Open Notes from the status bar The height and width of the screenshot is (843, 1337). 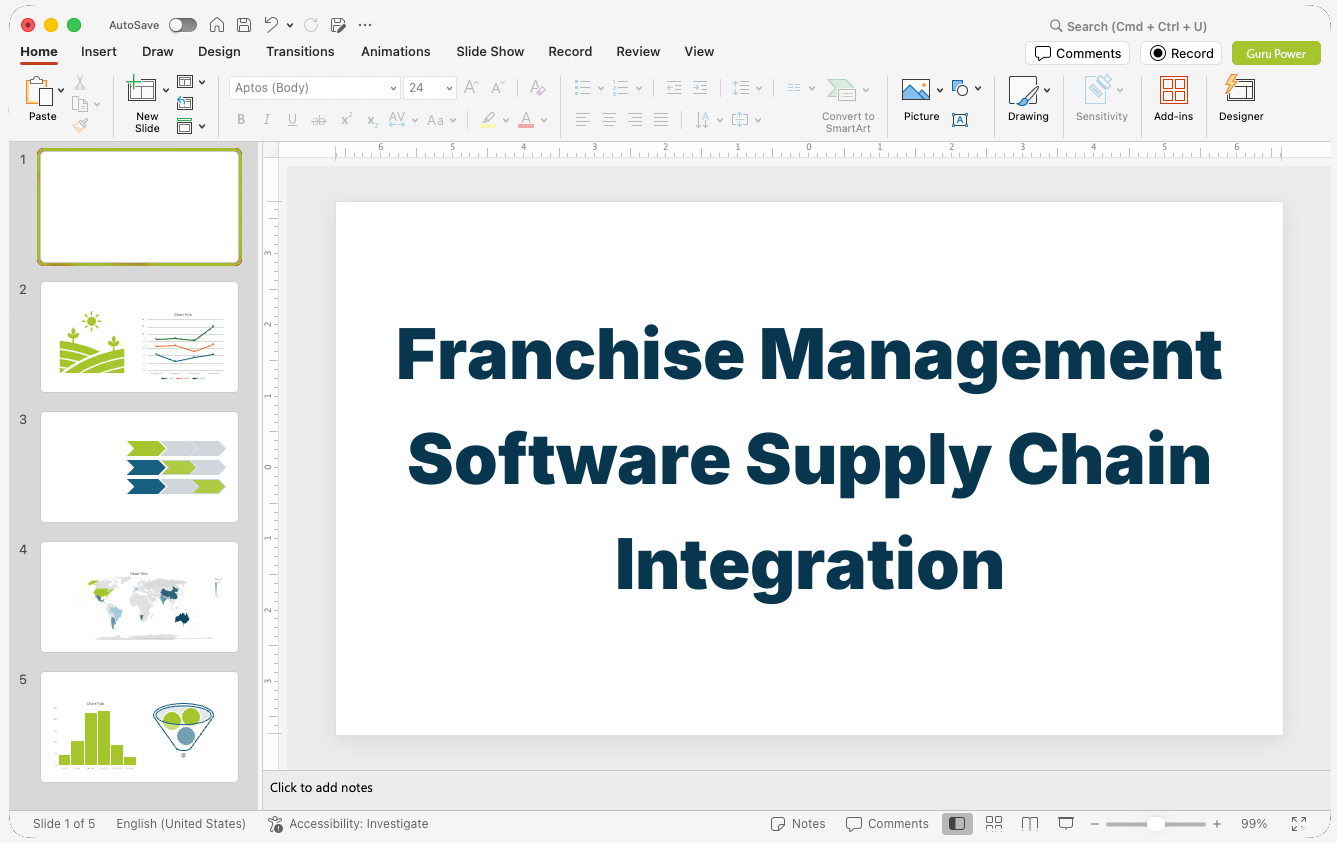[798, 824]
